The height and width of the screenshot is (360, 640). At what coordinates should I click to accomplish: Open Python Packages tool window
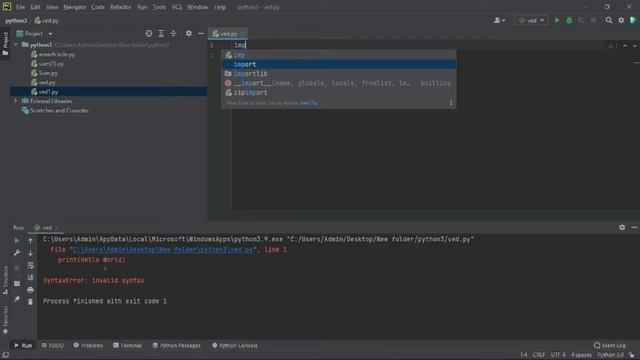point(176,345)
